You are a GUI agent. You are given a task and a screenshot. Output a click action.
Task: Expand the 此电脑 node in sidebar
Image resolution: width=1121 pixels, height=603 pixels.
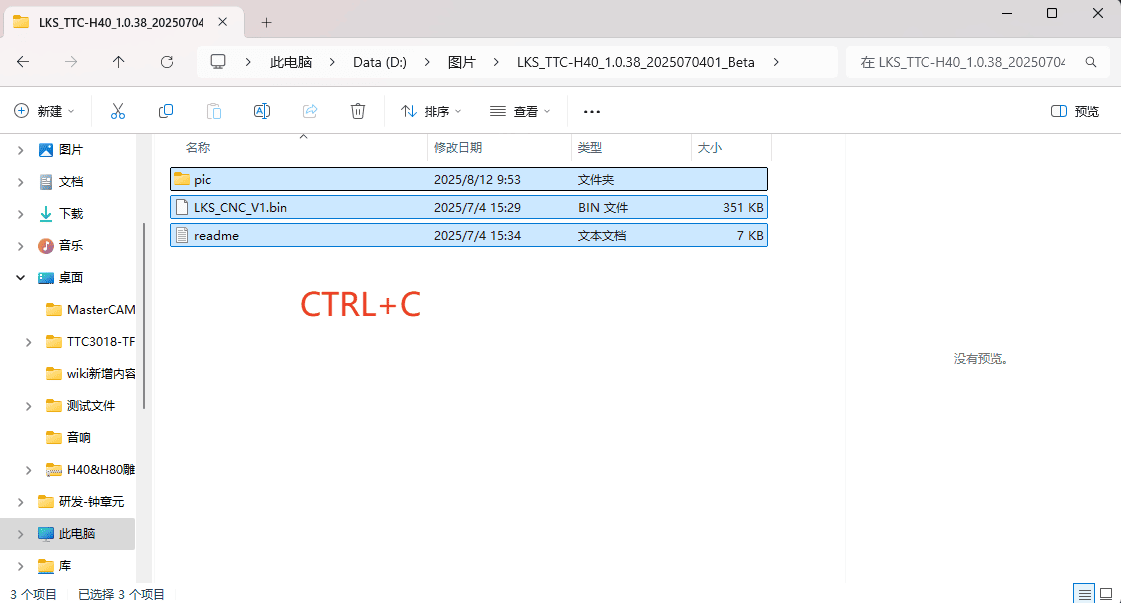21,534
